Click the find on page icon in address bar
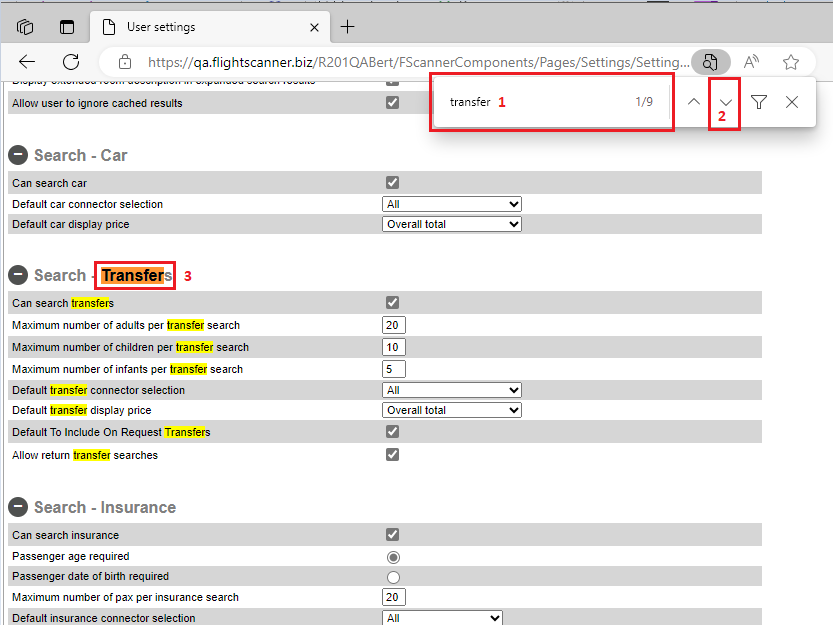Screen dimensions: 833x625 pyautogui.click(x=710, y=62)
